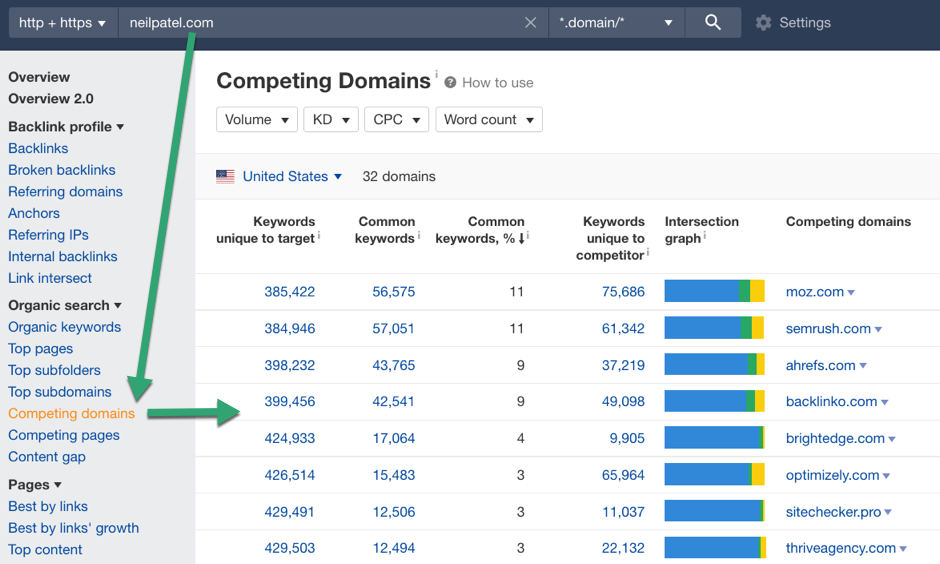Click the United States flag icon
Viewport: 940px width, 564px height.
[x=225, y=176]
